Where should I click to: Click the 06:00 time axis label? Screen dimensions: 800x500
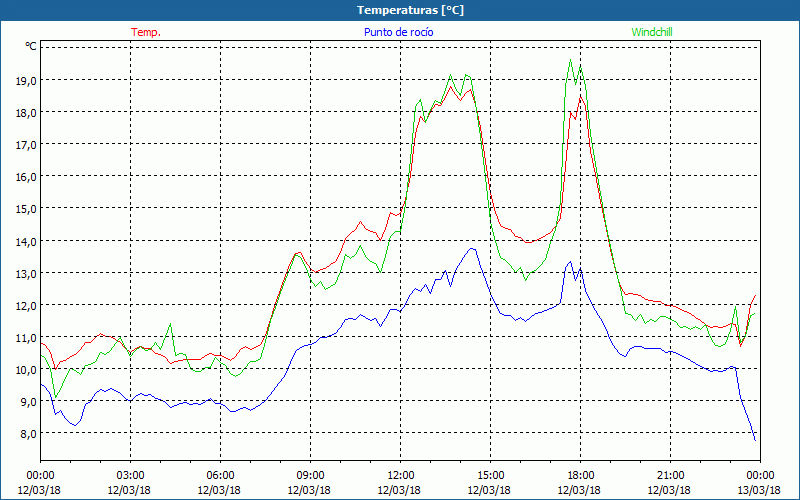click(x=220, y=475)
